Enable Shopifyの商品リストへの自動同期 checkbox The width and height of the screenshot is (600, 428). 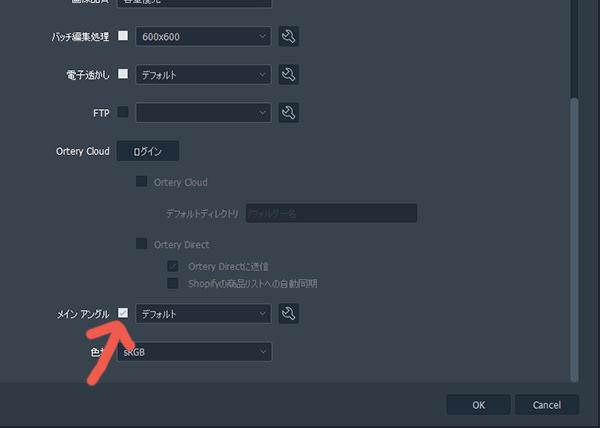[x=173, y=284]
